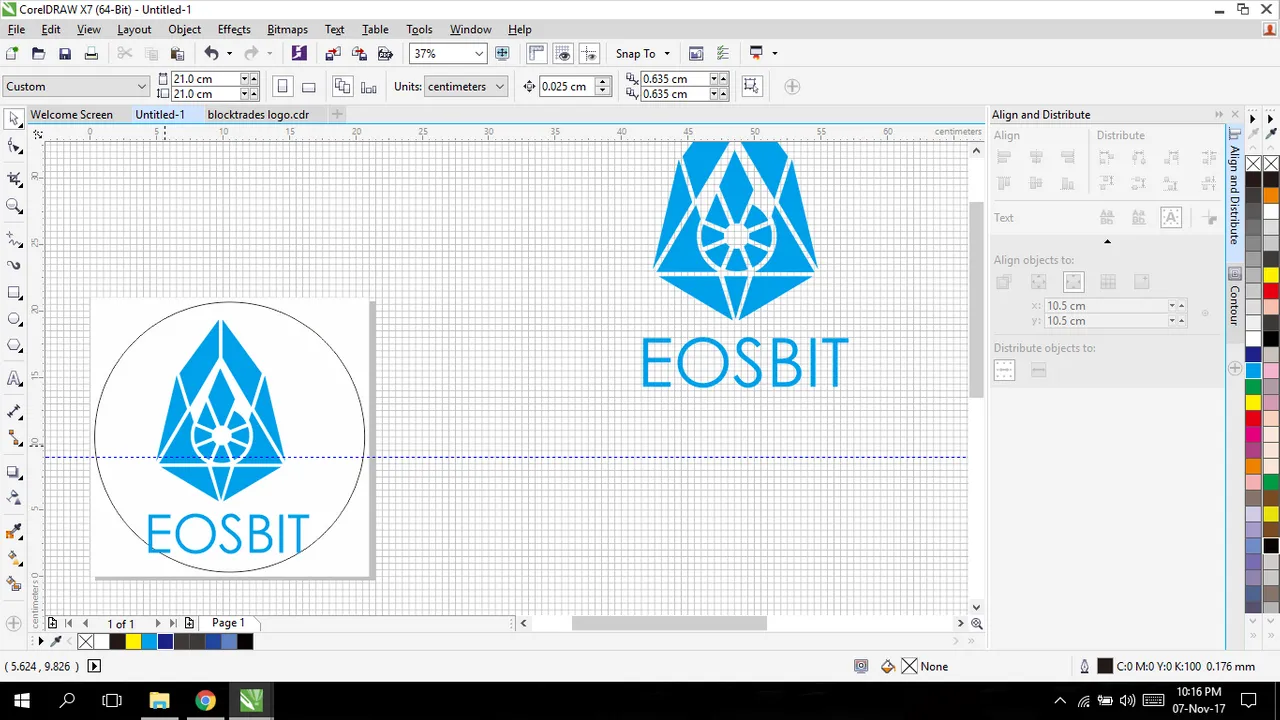This screenshot has width=1280, height=720.
Task: Collapse the text alignment section arrow
Action: tap(1107, 242)
